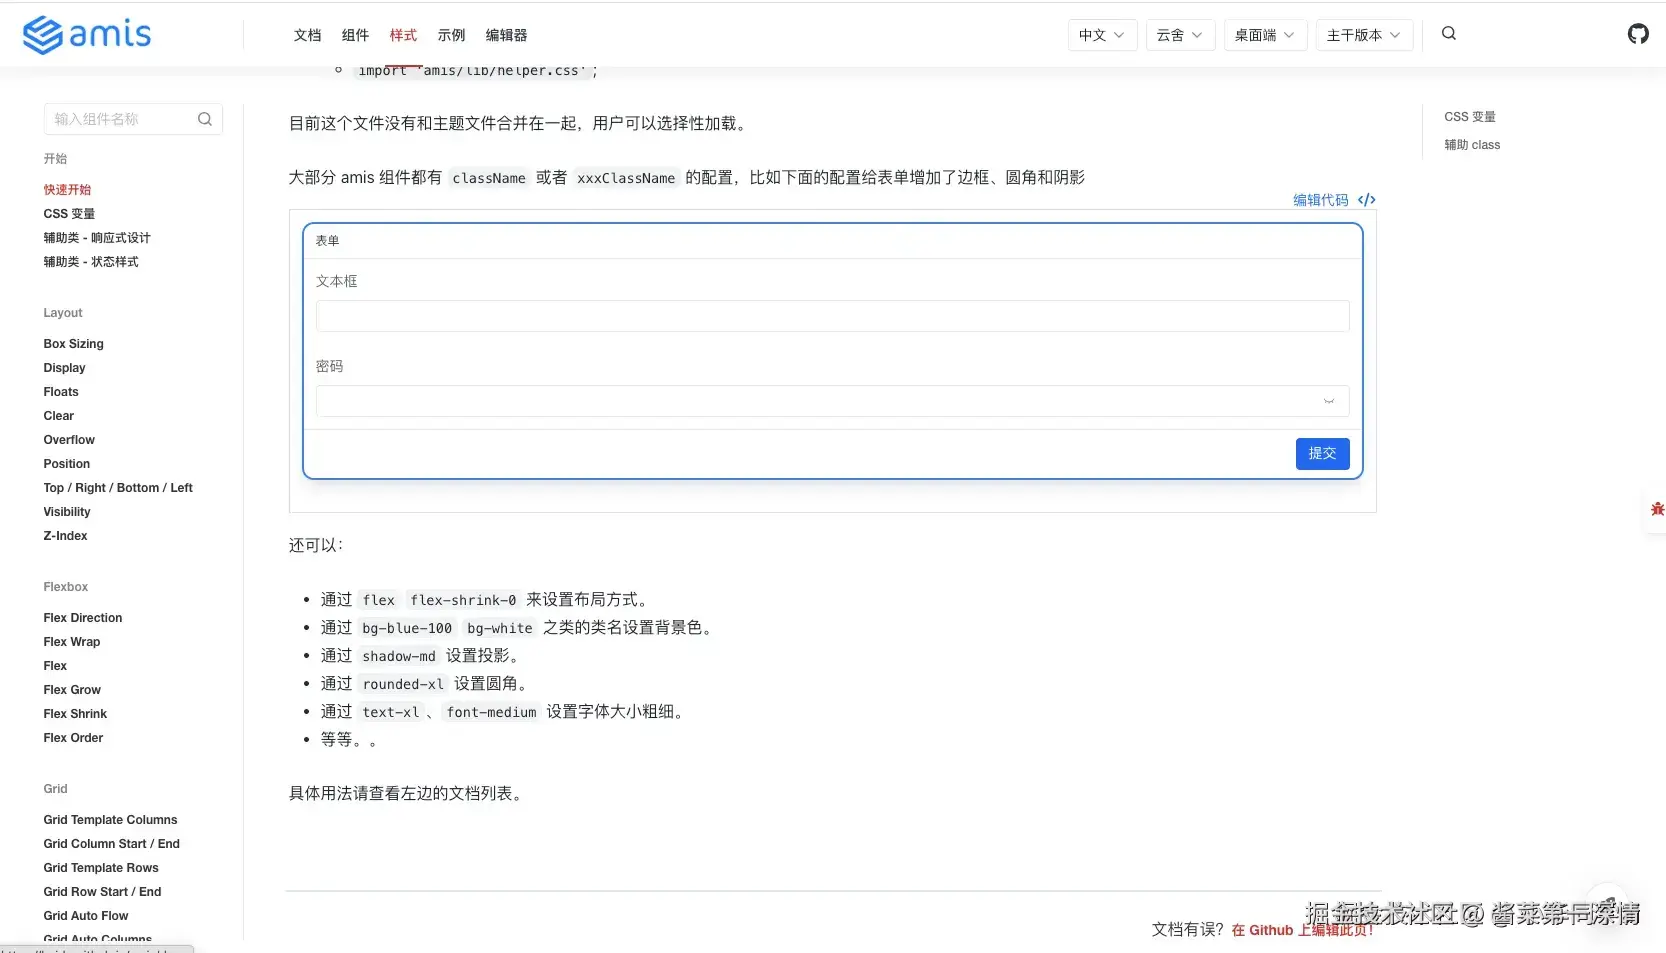This screenshot has height=953, width=1666.
Task: Open Display doc page
Action: 64,368
